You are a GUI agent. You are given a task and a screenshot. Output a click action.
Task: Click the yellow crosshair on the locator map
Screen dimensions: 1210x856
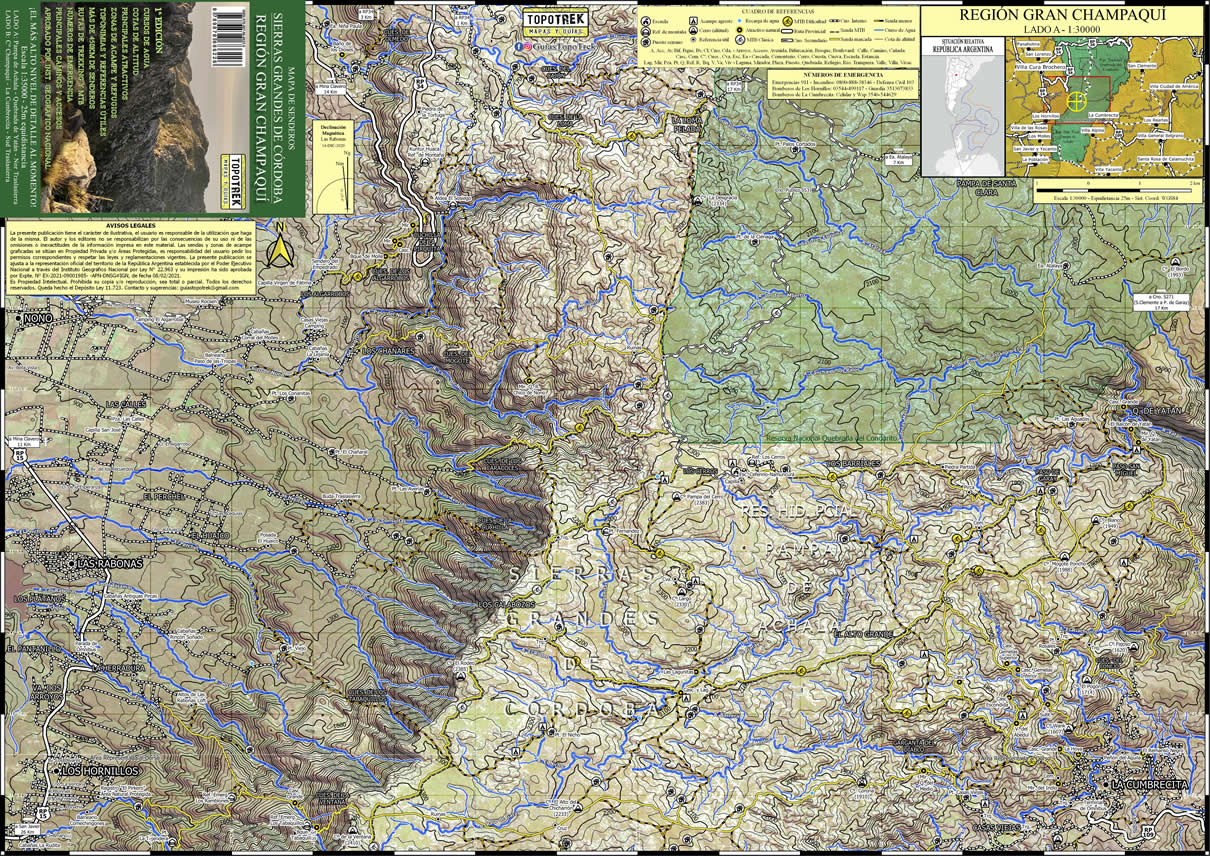tap(1077, 99)
